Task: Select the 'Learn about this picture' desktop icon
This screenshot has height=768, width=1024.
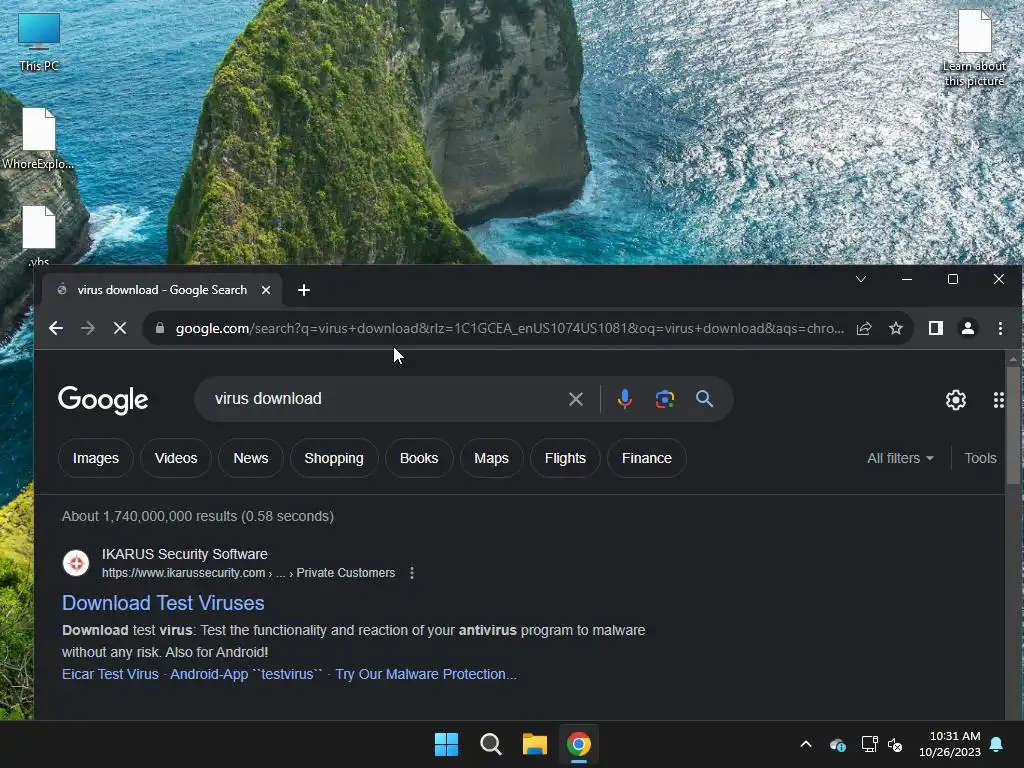Action: (974, 48)
